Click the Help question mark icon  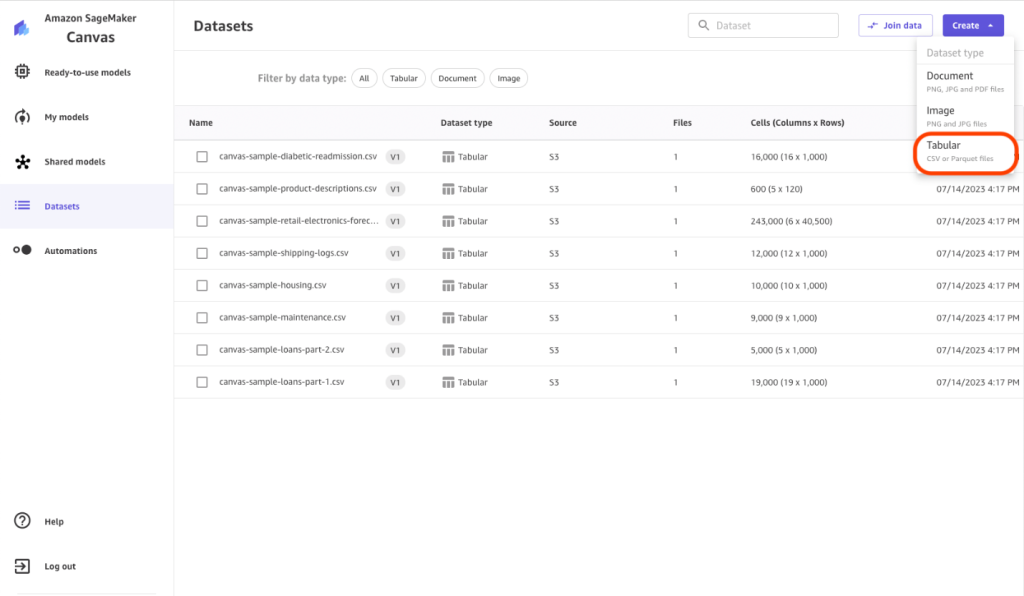tap(22, 521)
